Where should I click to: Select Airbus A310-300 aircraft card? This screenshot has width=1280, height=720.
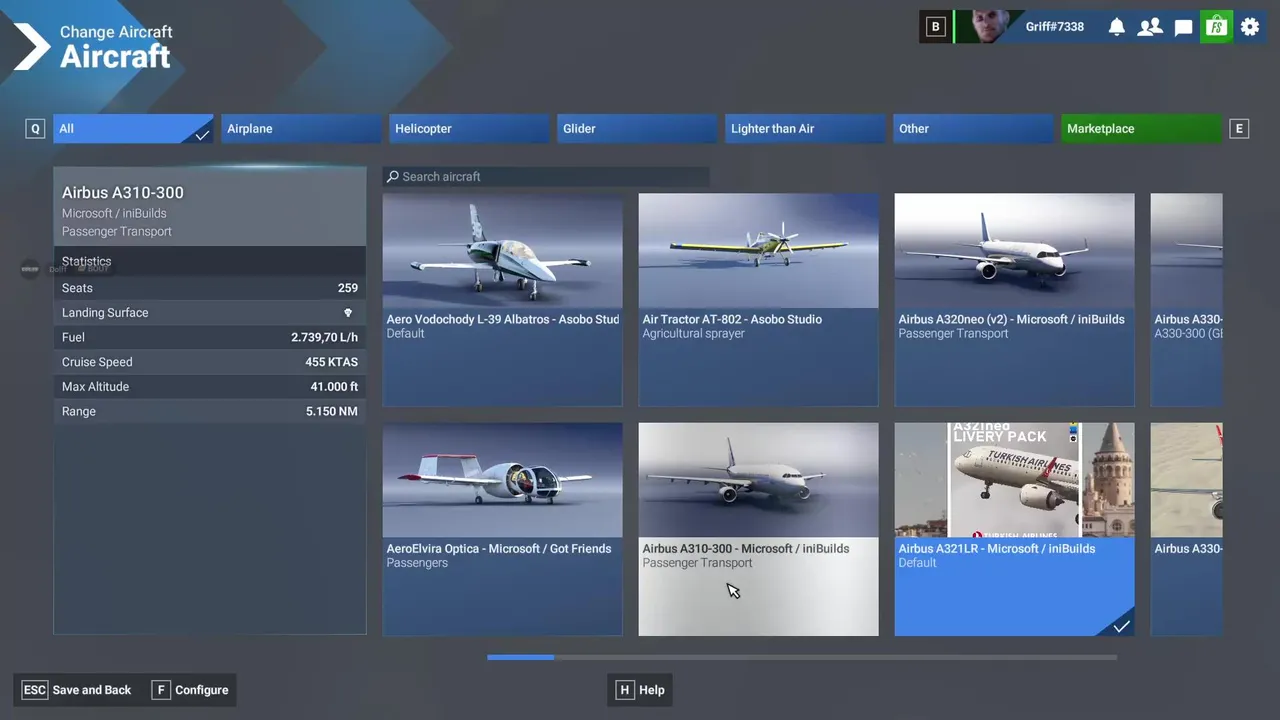(758, 529)
